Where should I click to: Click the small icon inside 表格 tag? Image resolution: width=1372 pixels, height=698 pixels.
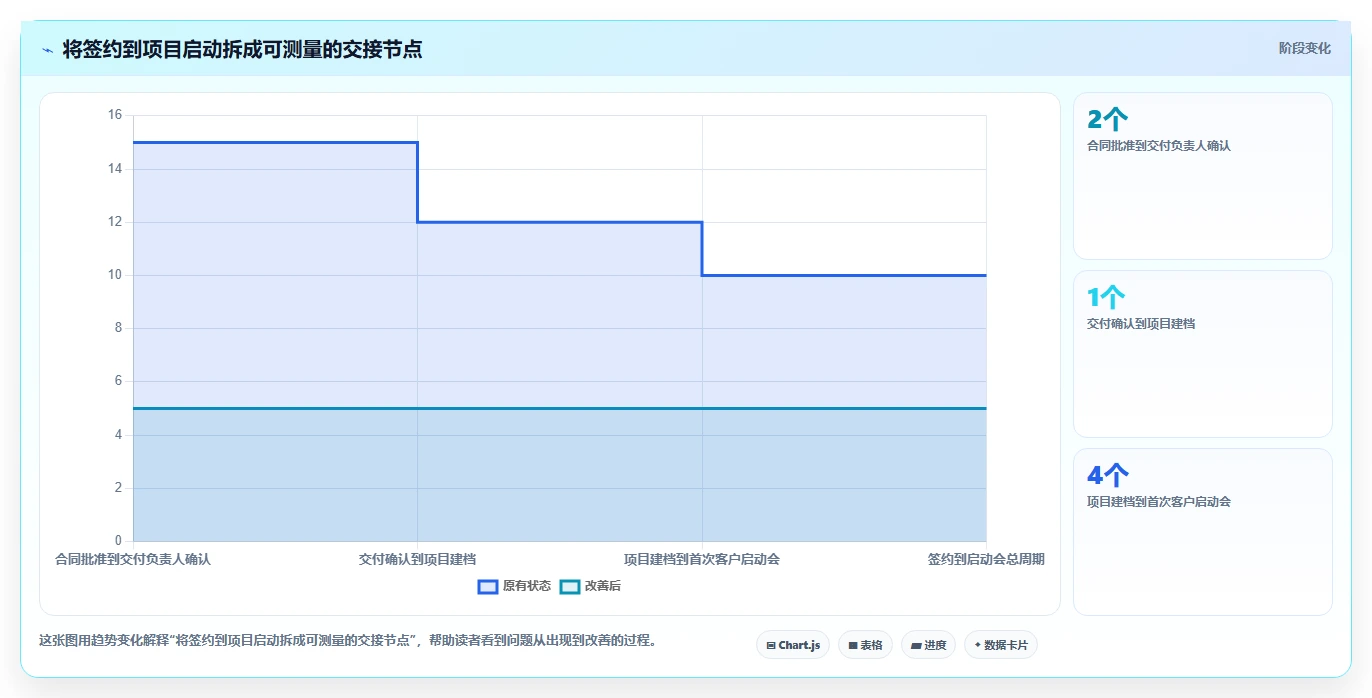(853, 646)
